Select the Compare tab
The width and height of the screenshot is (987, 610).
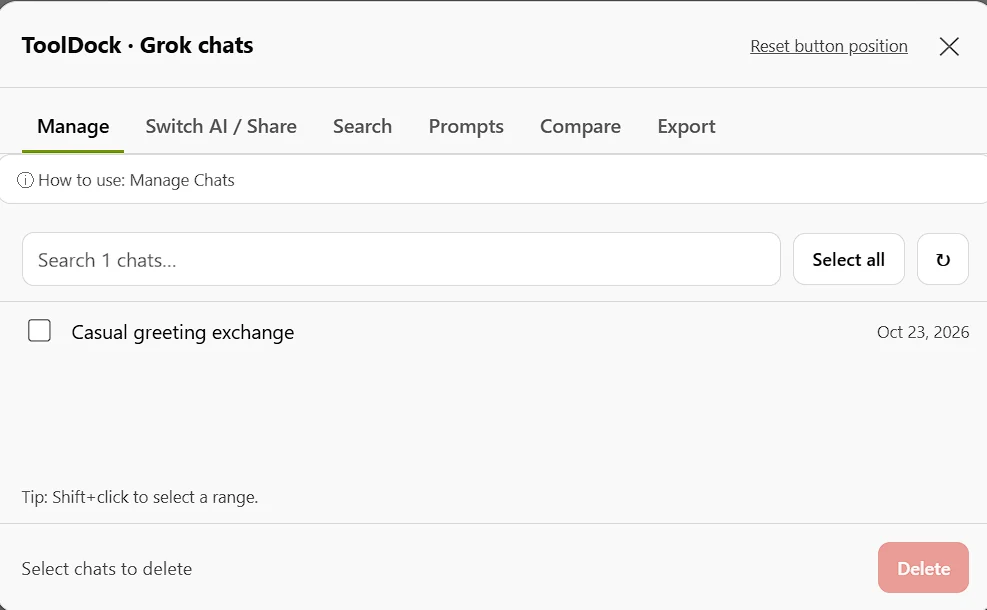[580, 127]
